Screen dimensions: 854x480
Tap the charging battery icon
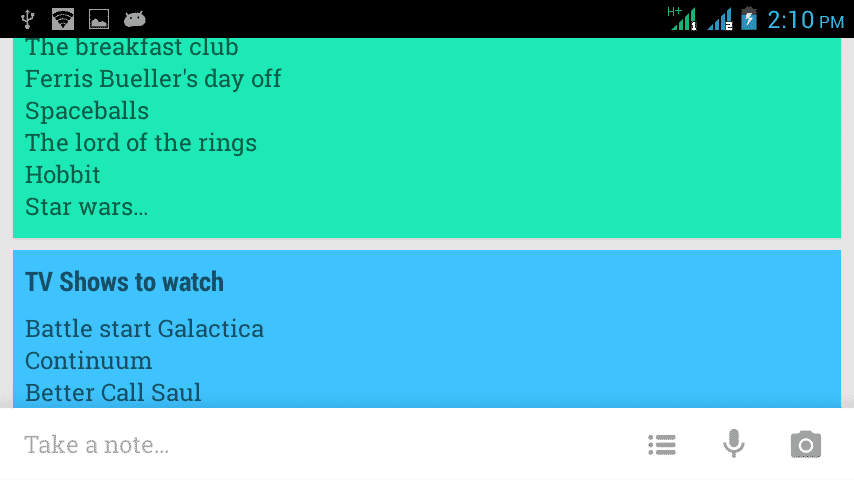point(749,19)
